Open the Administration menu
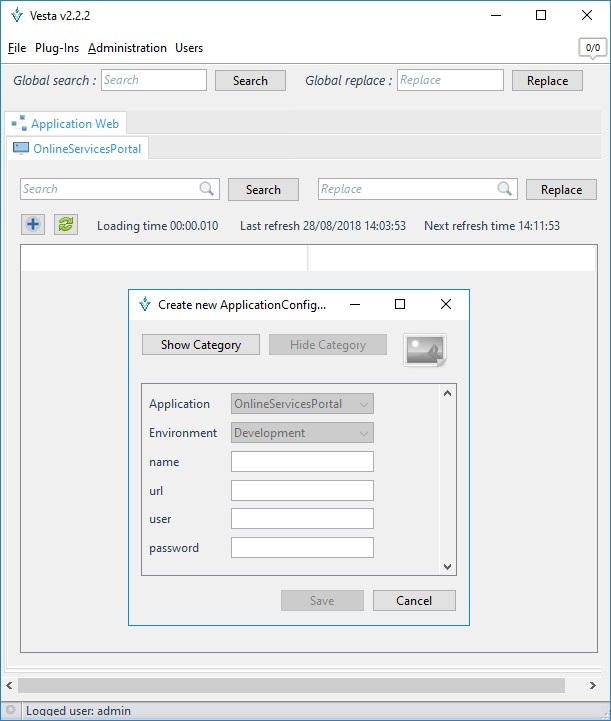This screenshot has width=611, height=721. pyautogui.click(x=127, y=48)
